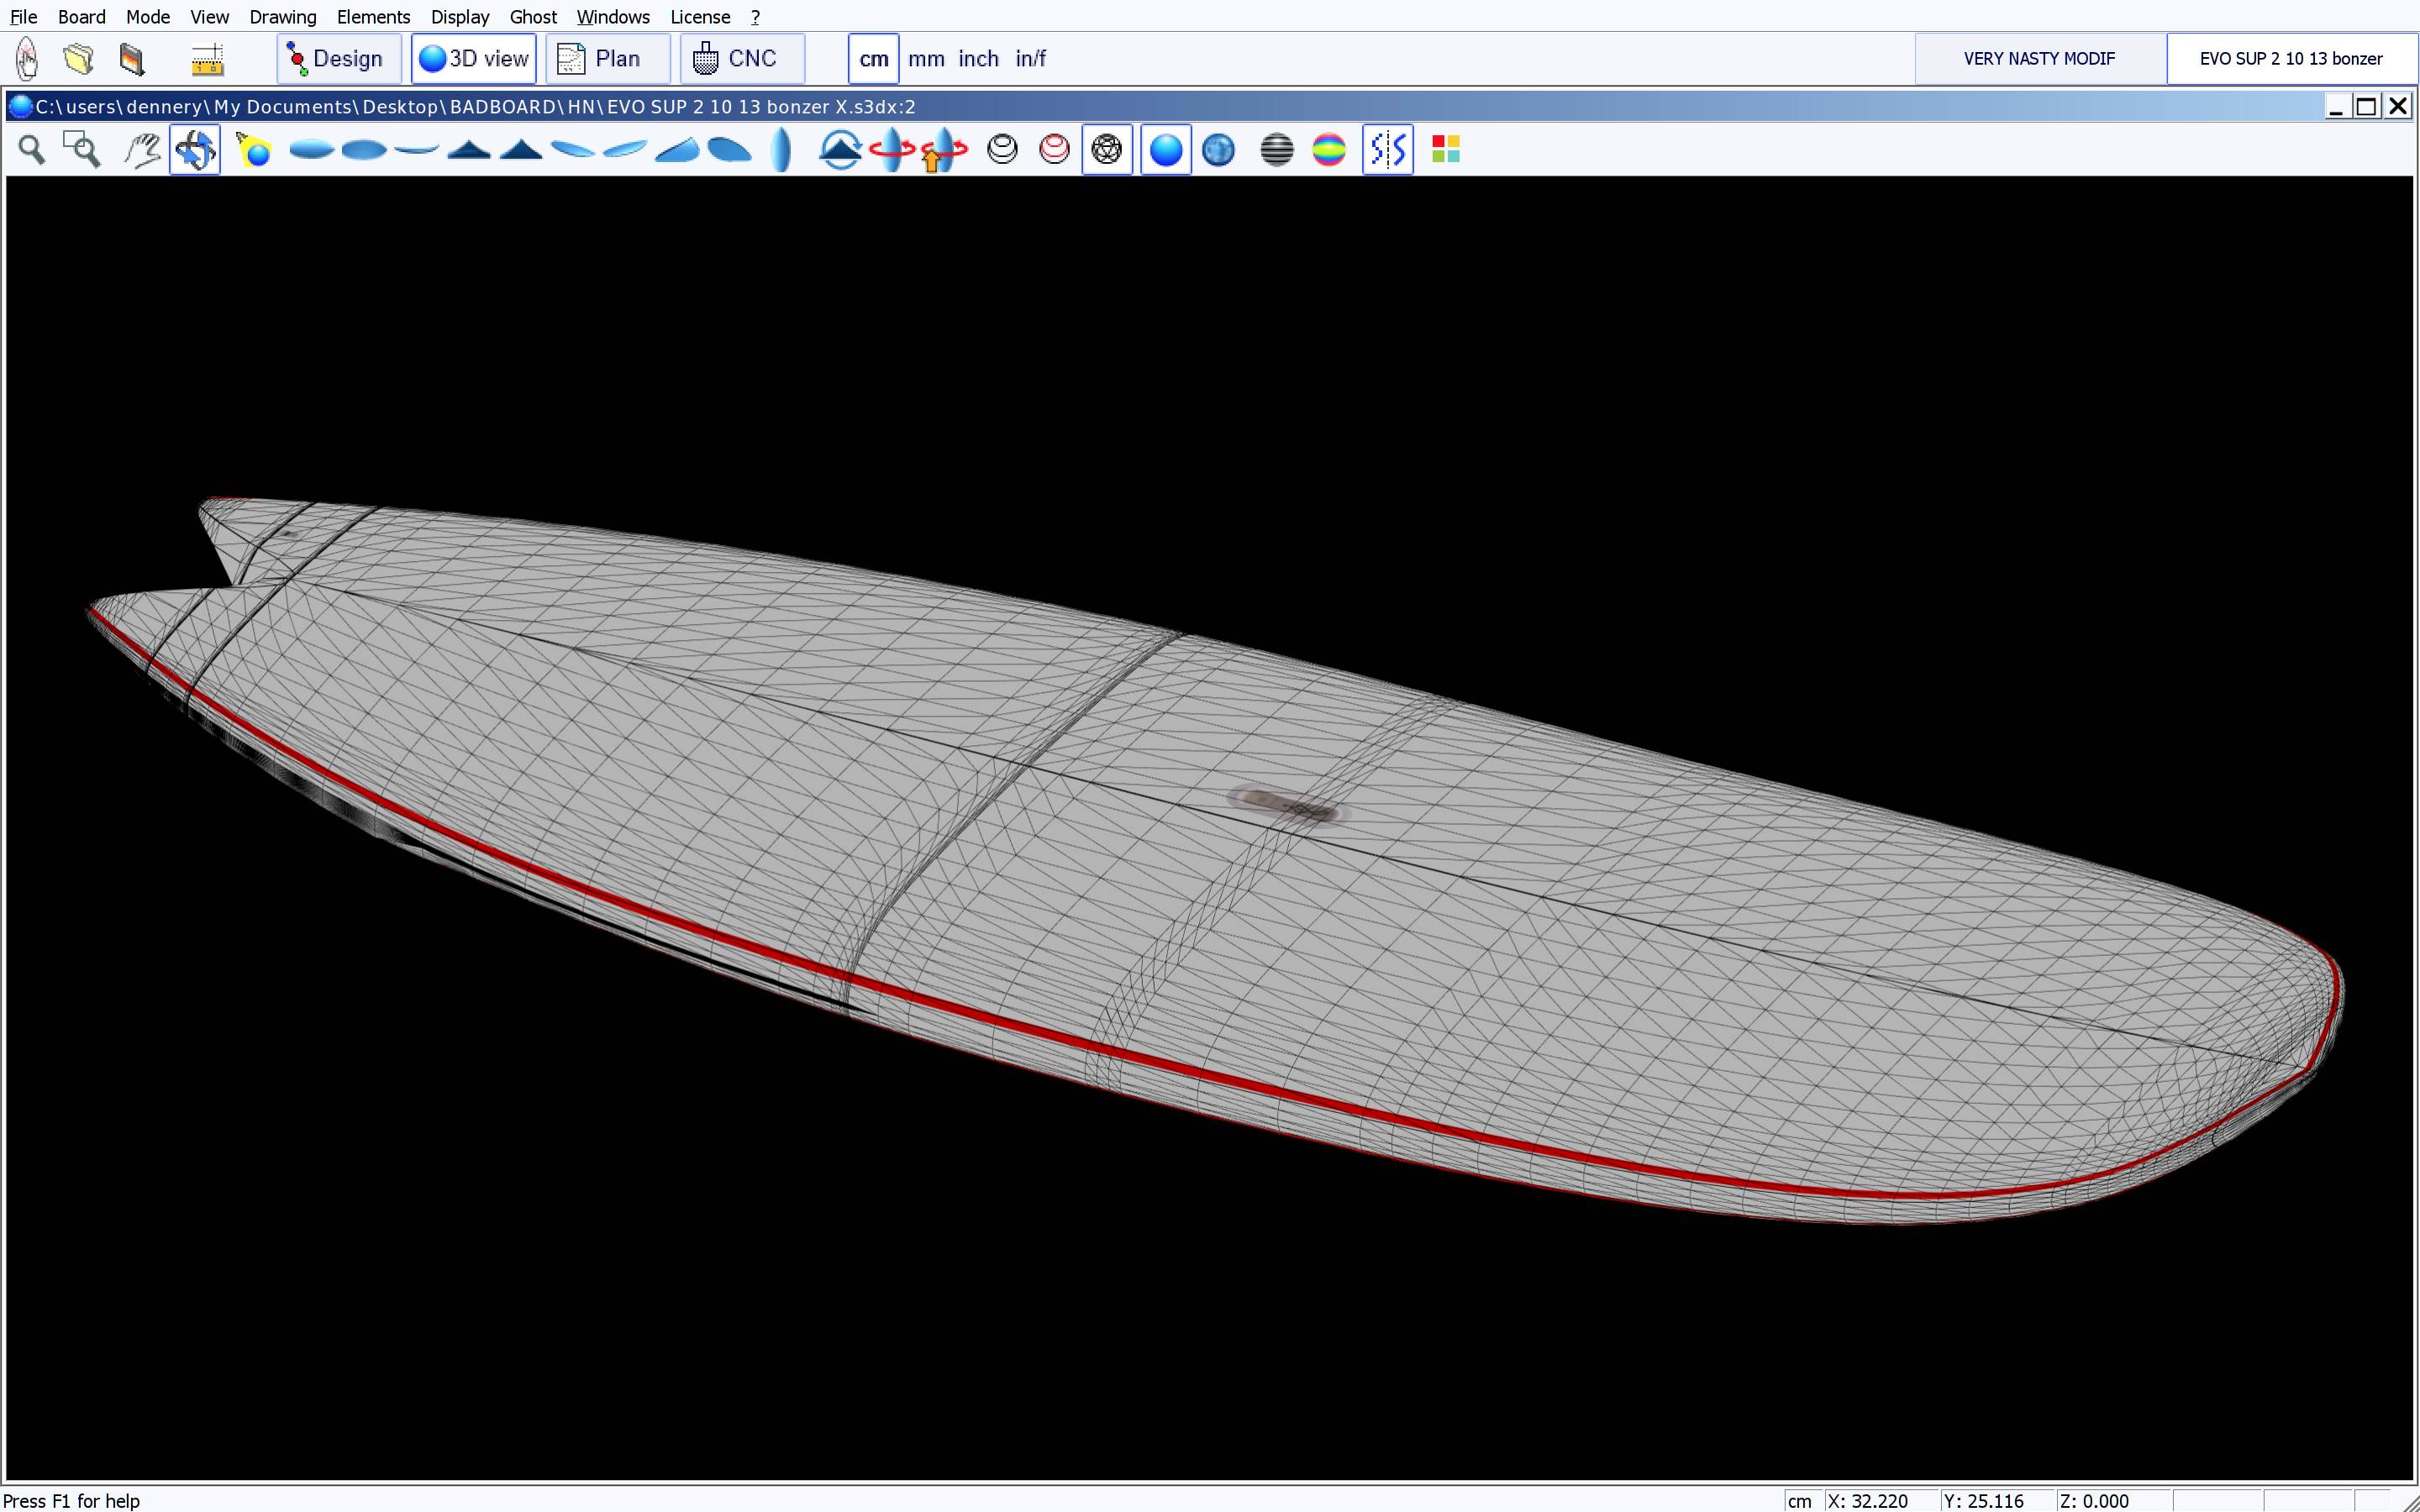The width and height of the screenshot is (2420, 1512).
Task: Open the Display menu
Action: click(459, 17)
